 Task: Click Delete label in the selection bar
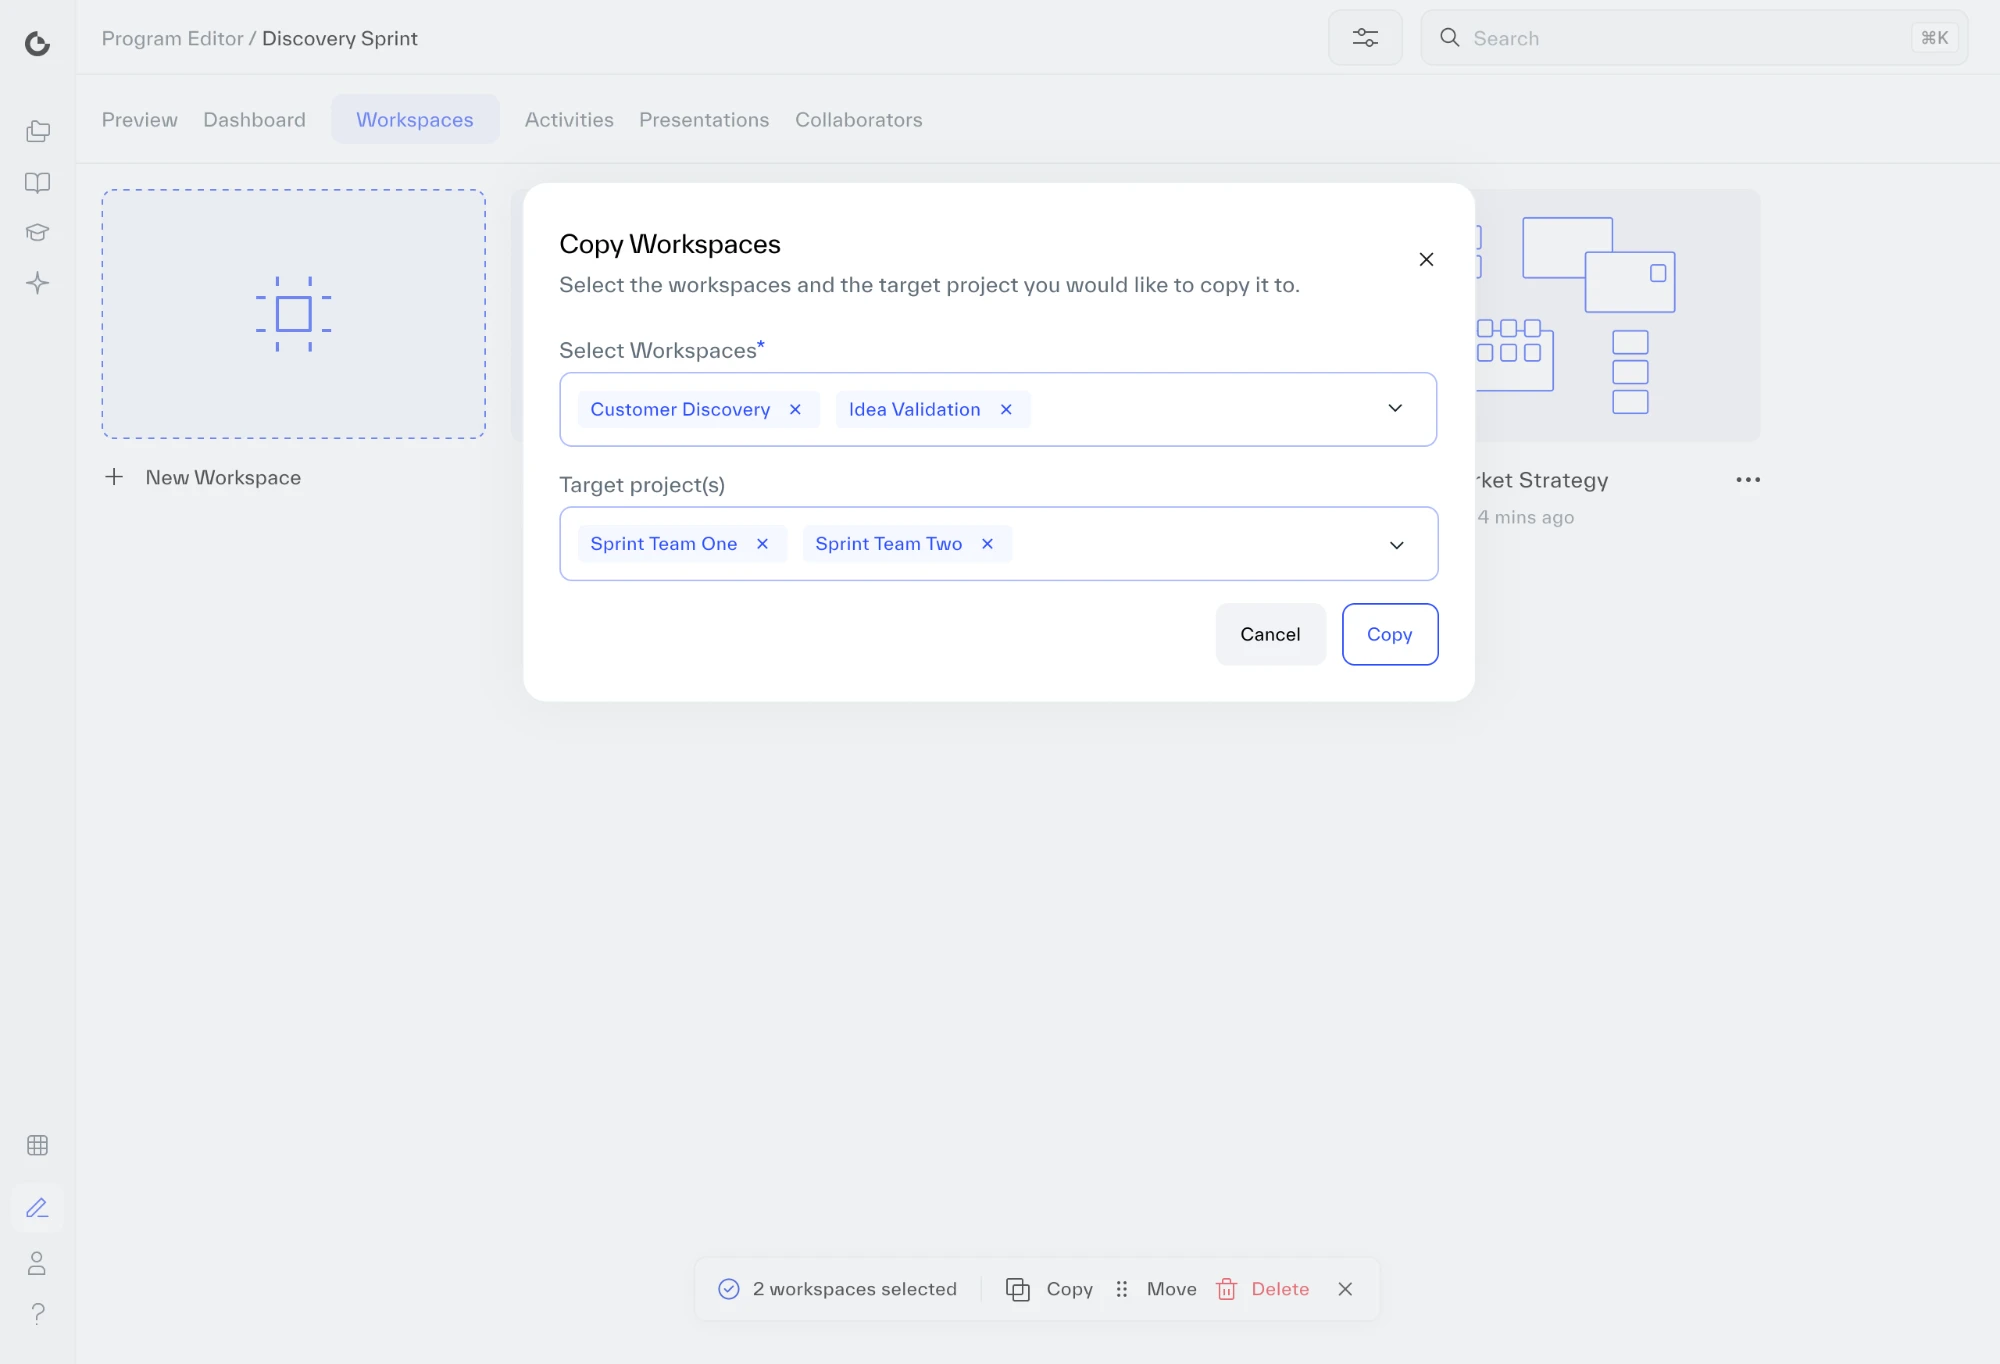(x=1280, y=1289)
